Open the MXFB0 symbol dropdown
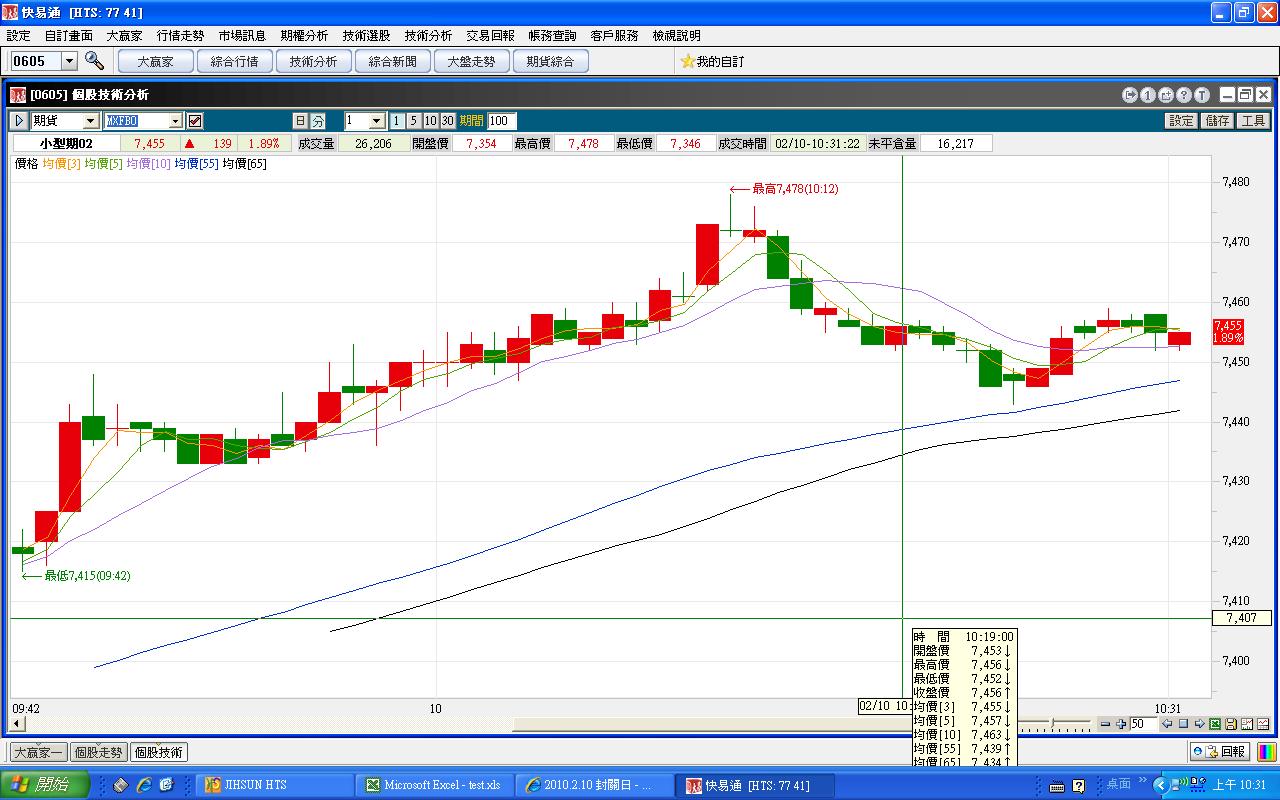Image resolution: width=1280 pixels, height=800 pixels. coord(176,121)
